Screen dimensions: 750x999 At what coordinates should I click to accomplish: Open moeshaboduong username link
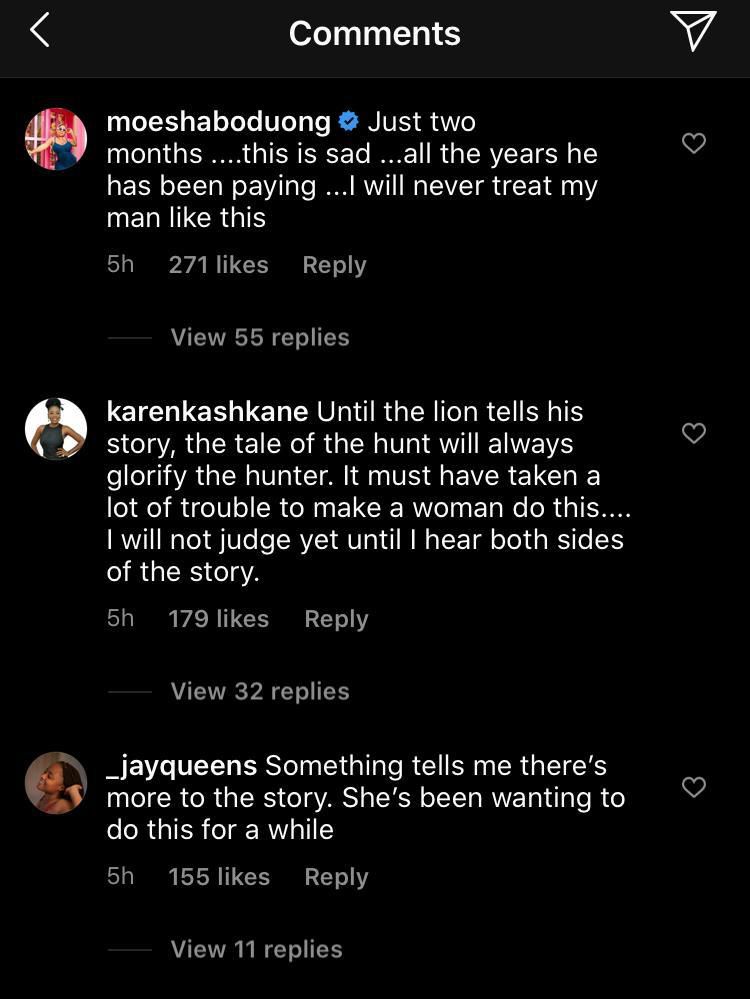(x=218, y=122)
